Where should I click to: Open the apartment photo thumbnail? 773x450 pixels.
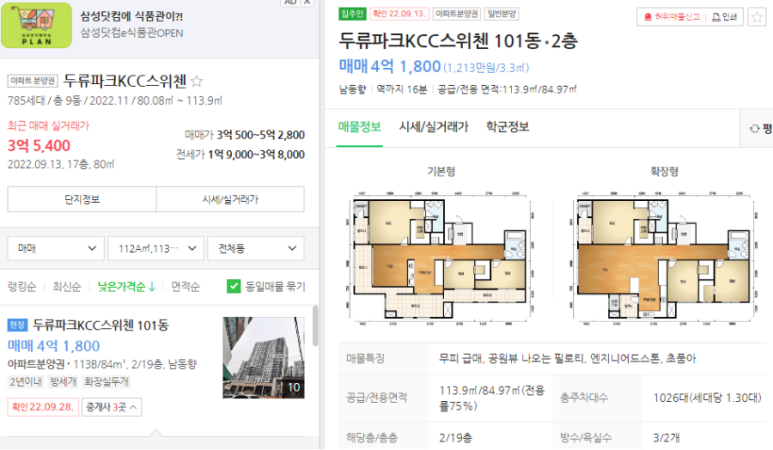[263, 358]
